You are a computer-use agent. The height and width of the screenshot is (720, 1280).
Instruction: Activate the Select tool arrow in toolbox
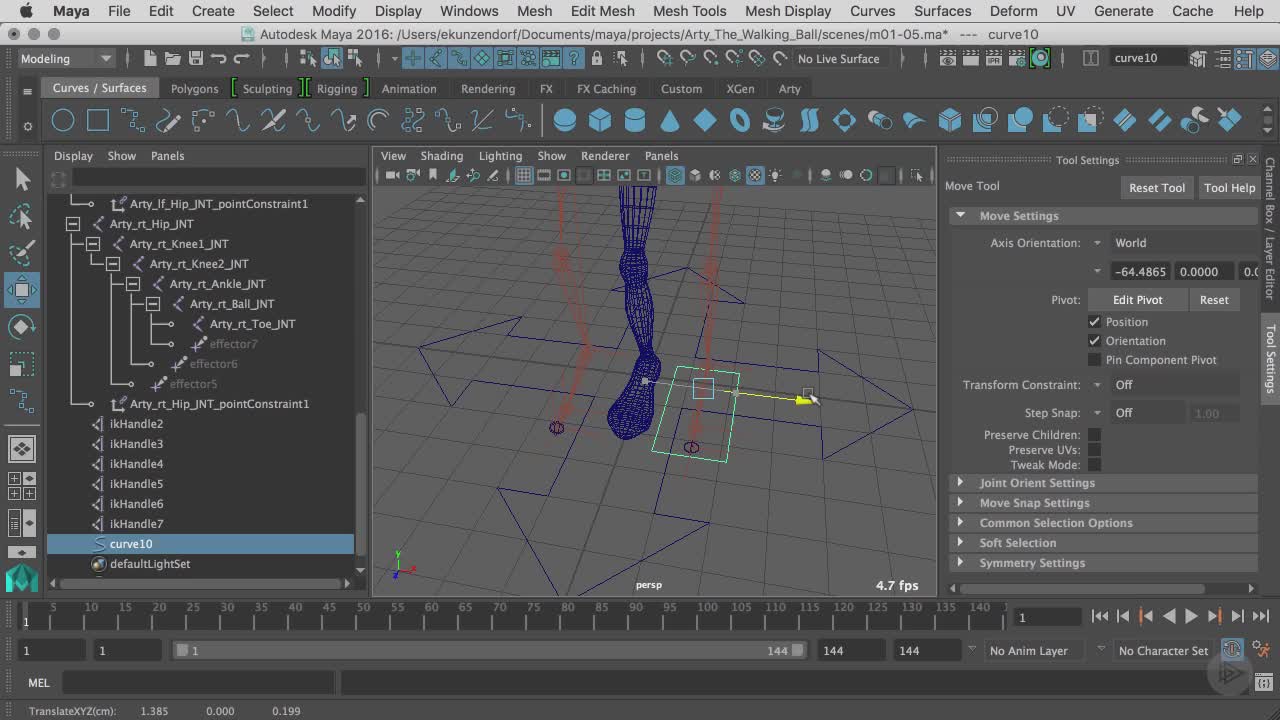pyautogui.click(x=22, y=179)
